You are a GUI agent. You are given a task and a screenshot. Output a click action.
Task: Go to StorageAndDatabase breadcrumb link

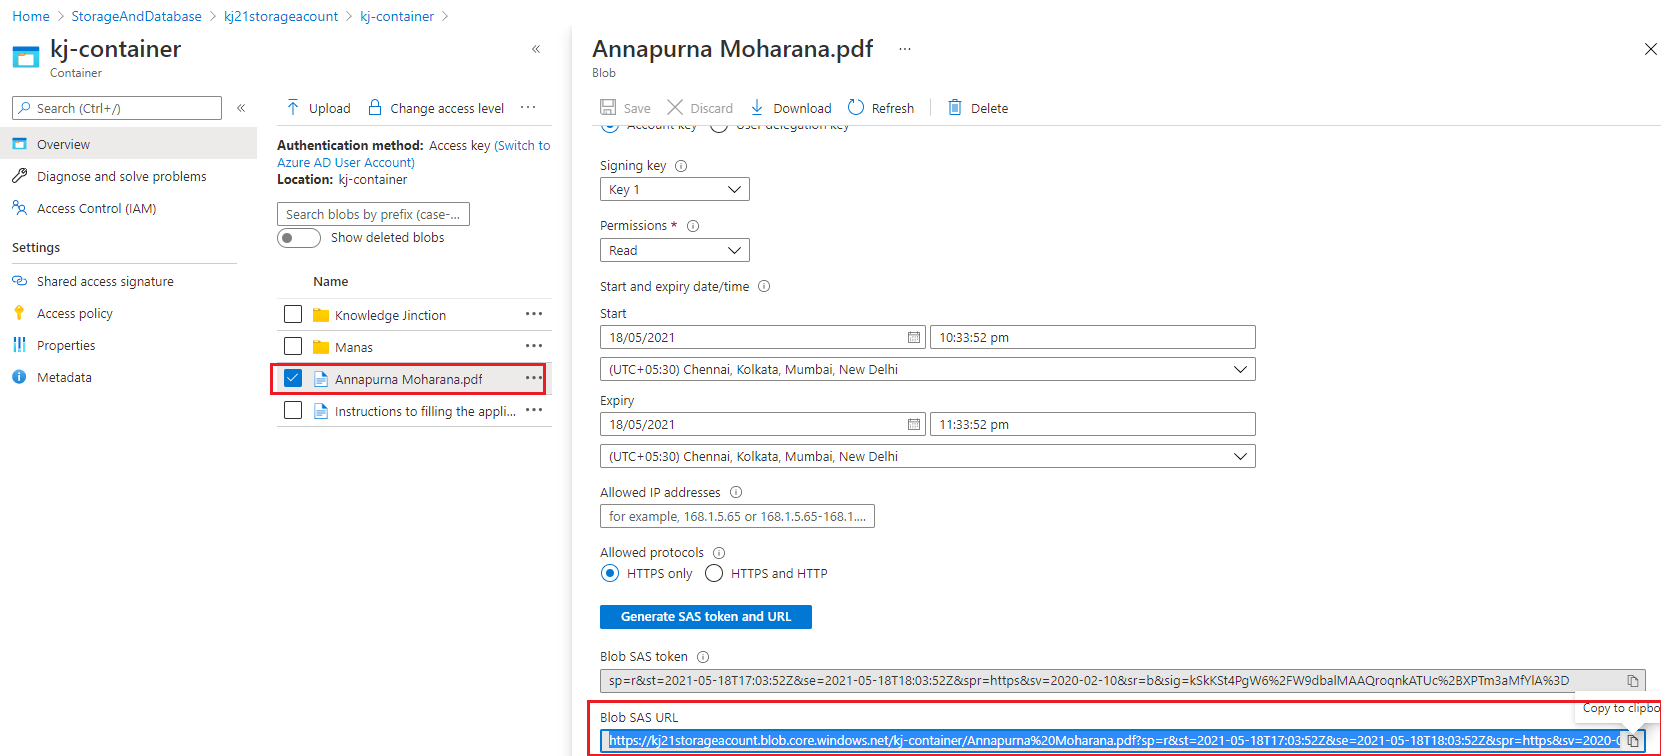[136, 16]
